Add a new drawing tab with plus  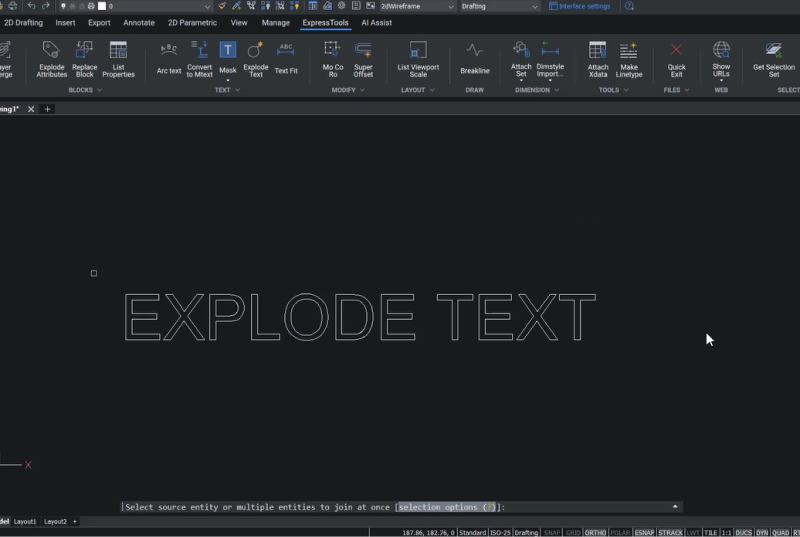click(x=47, y=109)
